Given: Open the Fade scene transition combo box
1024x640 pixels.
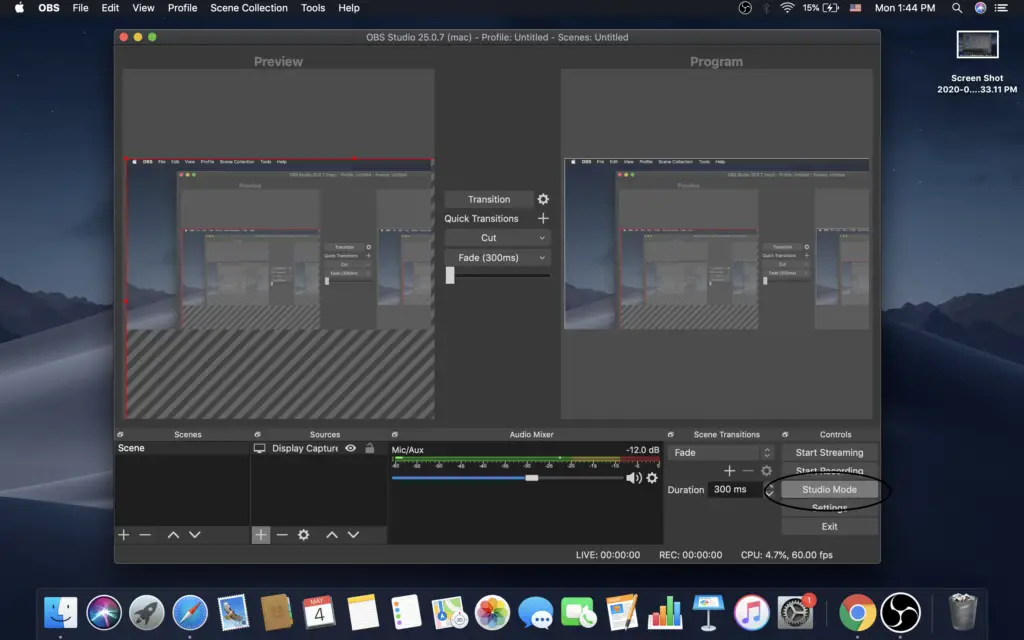Looking at the screenshot, I should (721, 453).
